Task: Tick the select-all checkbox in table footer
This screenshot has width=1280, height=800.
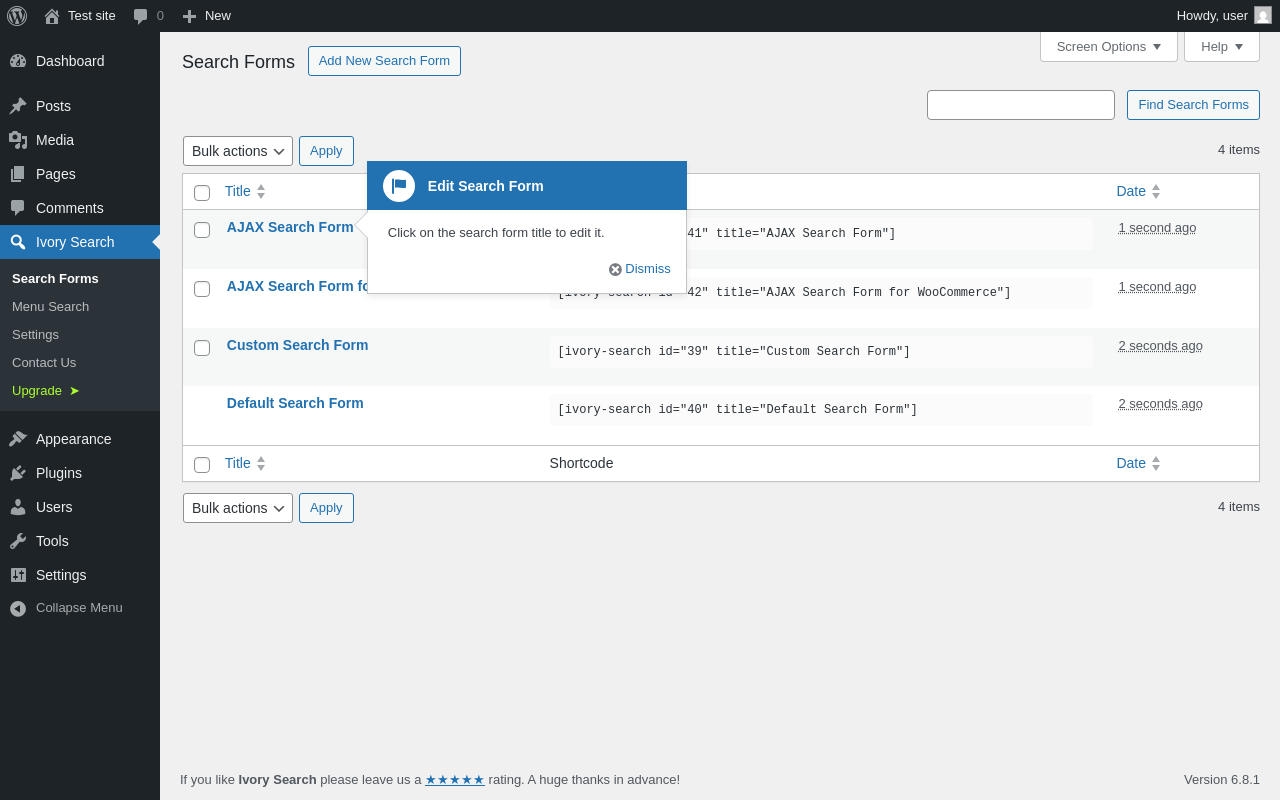Action: click(202, 465)
